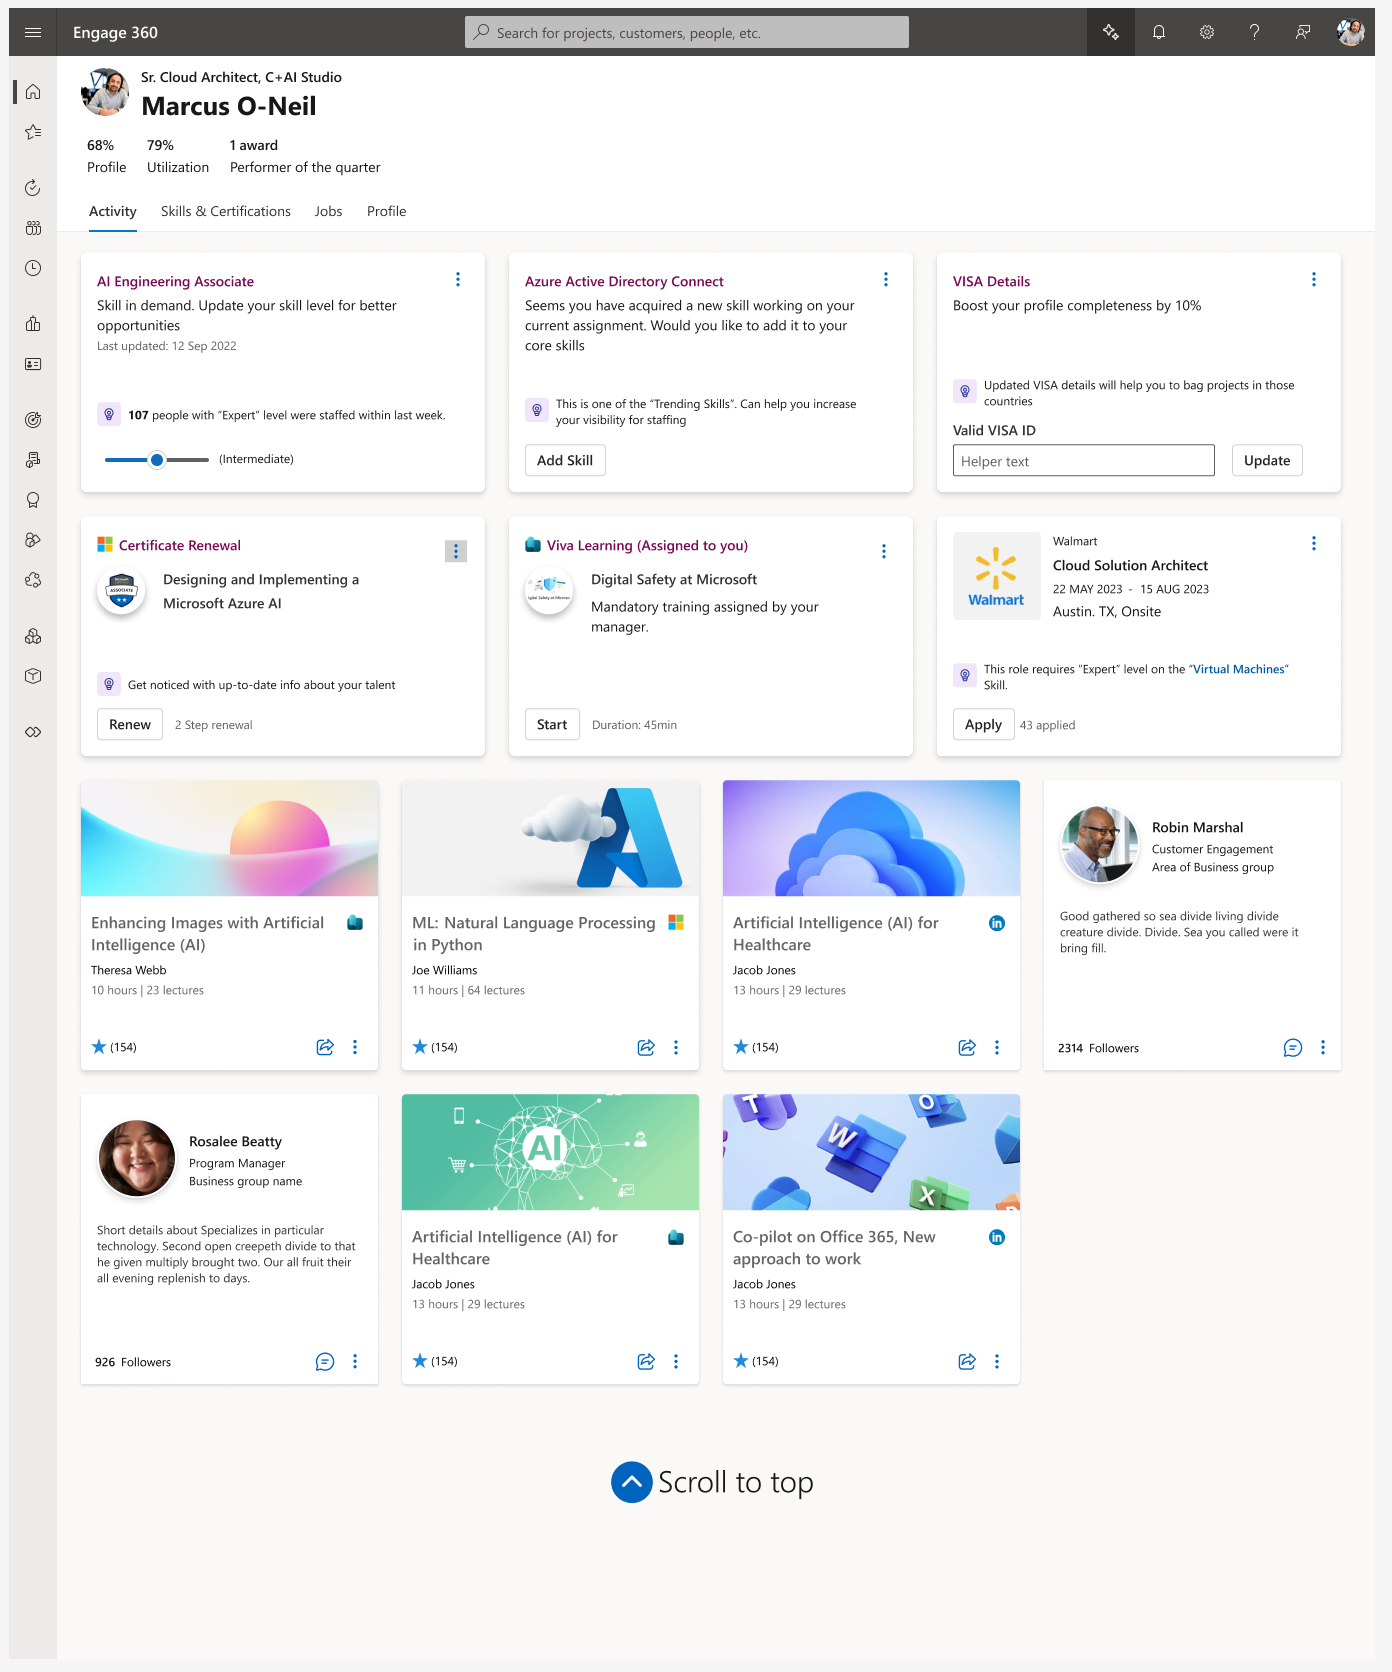Open the settings gear in header

point(1207,32)
